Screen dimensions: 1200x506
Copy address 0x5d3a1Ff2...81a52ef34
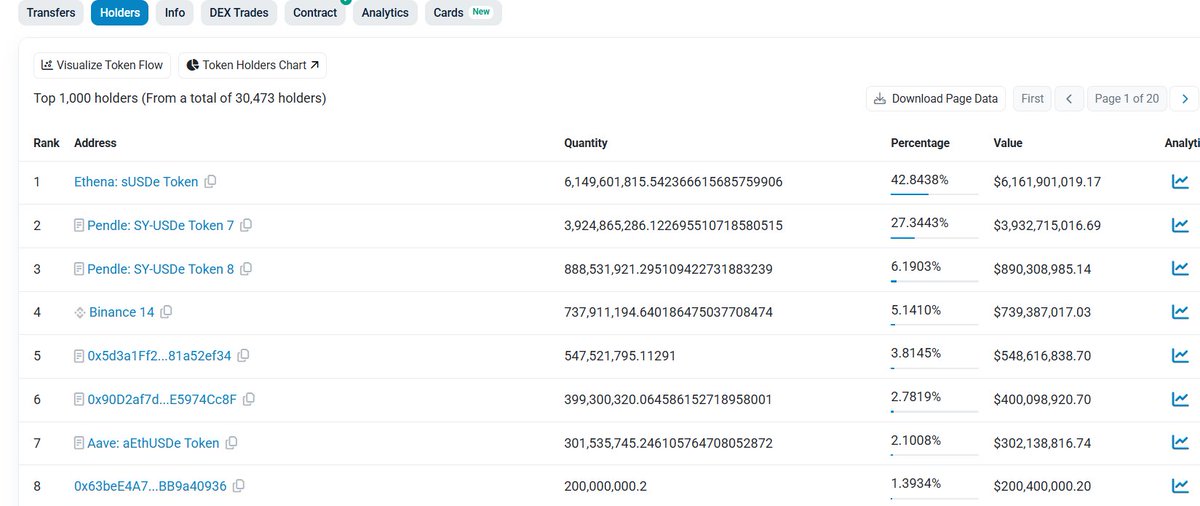pyautogui.click(x=243, y=355)
